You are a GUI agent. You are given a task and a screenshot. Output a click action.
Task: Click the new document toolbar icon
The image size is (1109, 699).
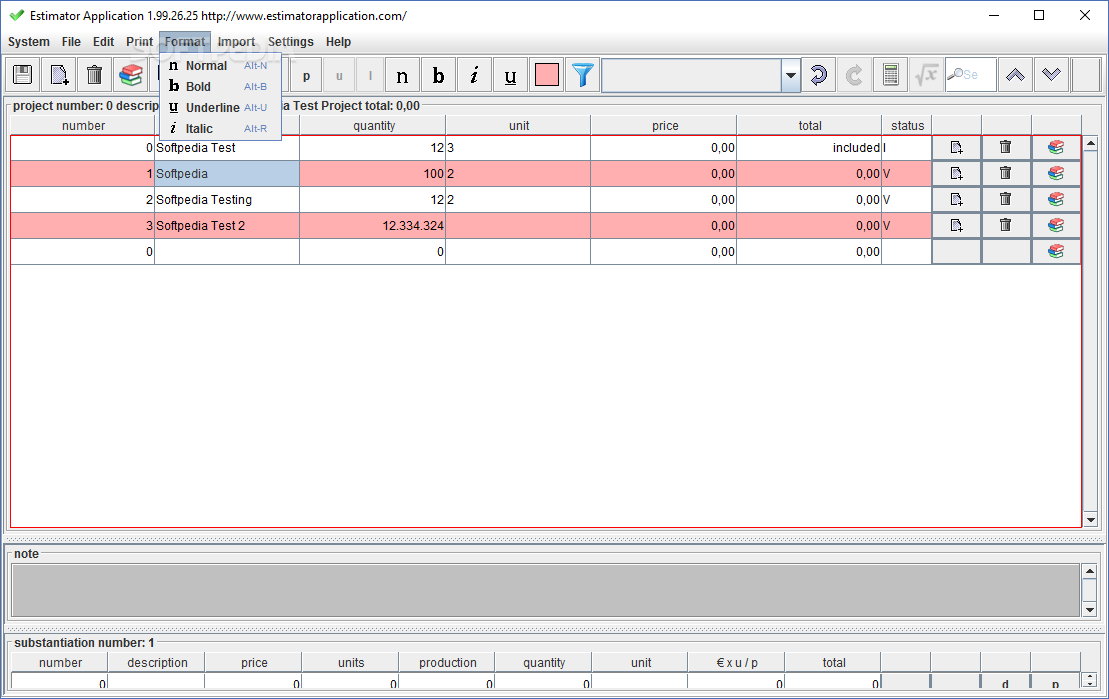pyautogui.click(x=59, y=75)
